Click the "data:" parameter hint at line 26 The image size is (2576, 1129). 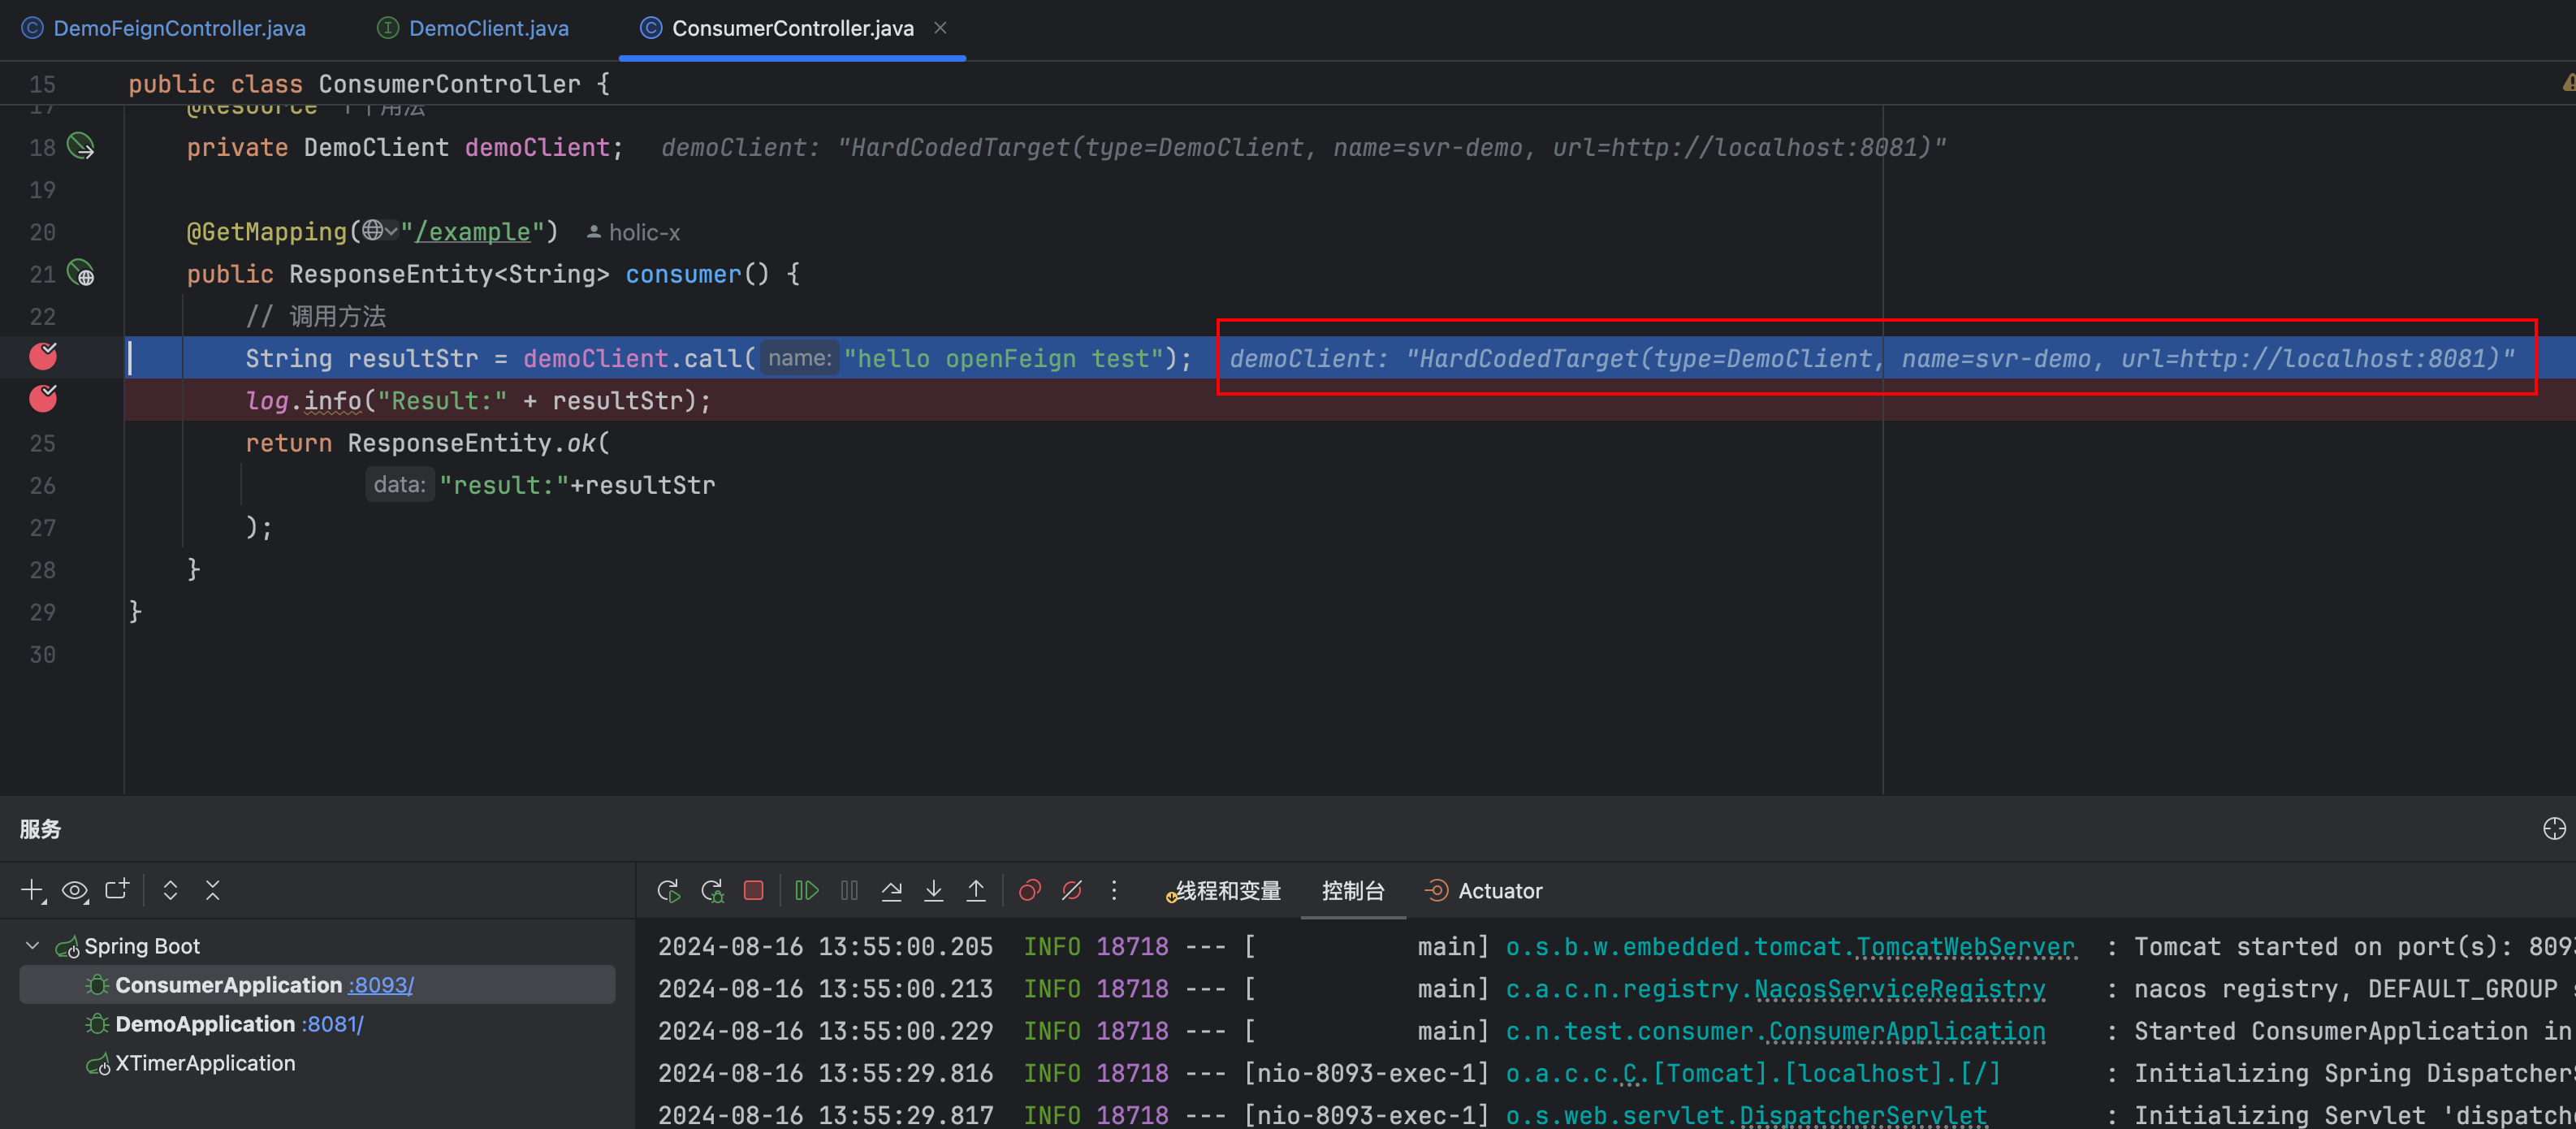[x=400, y=485]
